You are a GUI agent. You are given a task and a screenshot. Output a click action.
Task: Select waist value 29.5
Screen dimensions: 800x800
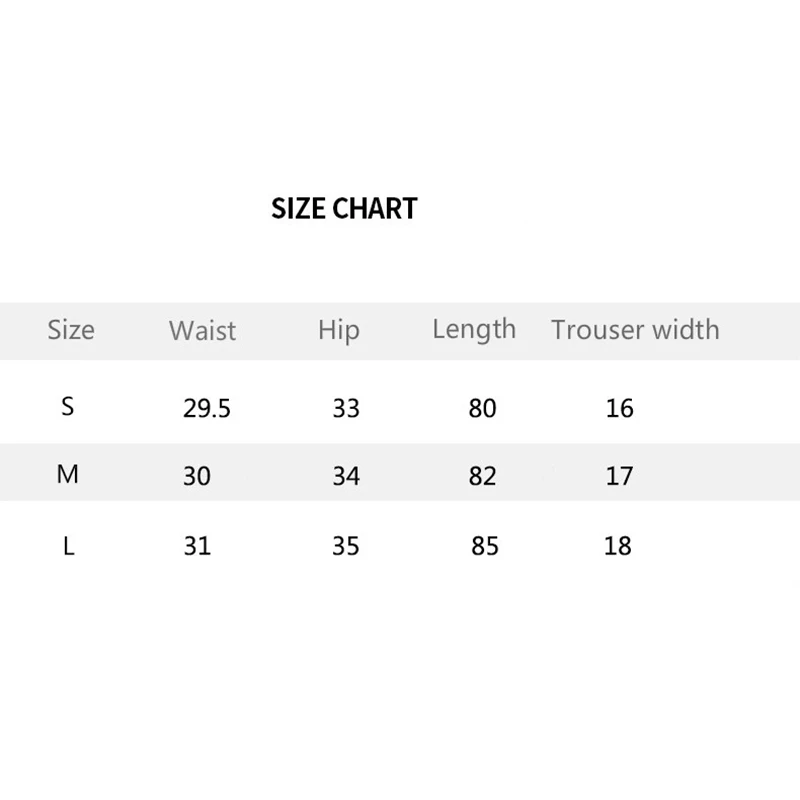(207, 408)
